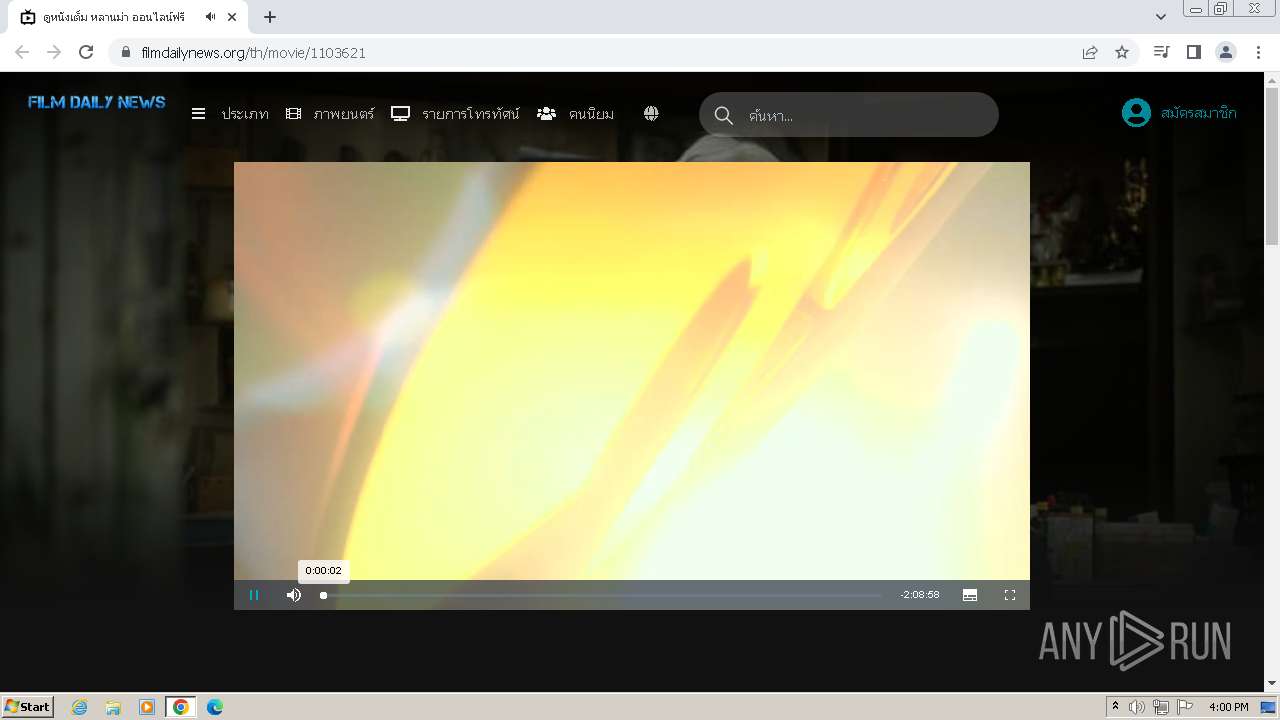Click the video playhead marker

(323, 595)
